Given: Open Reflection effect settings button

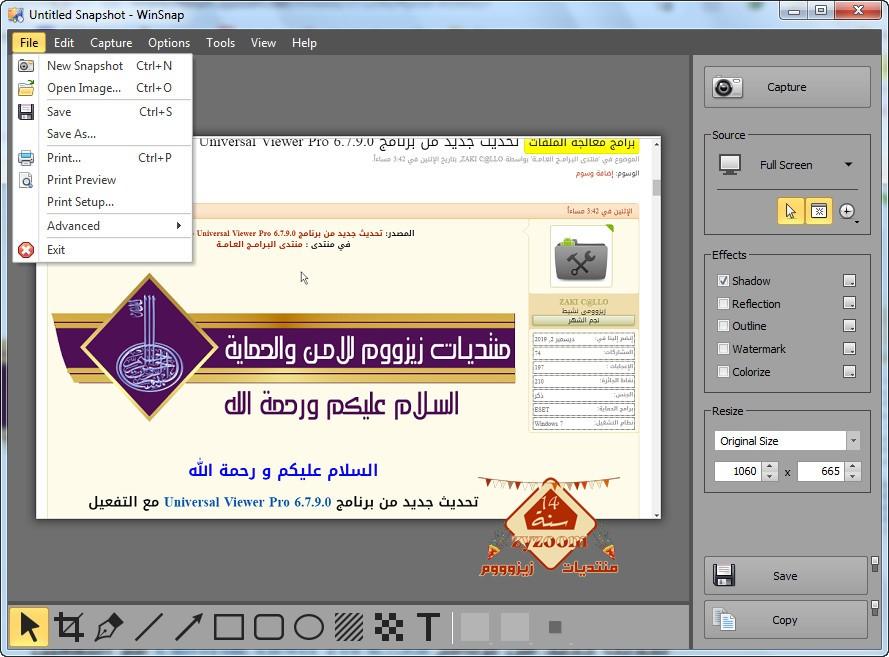Looking at the screenshot, I should (x=849, y=303).
